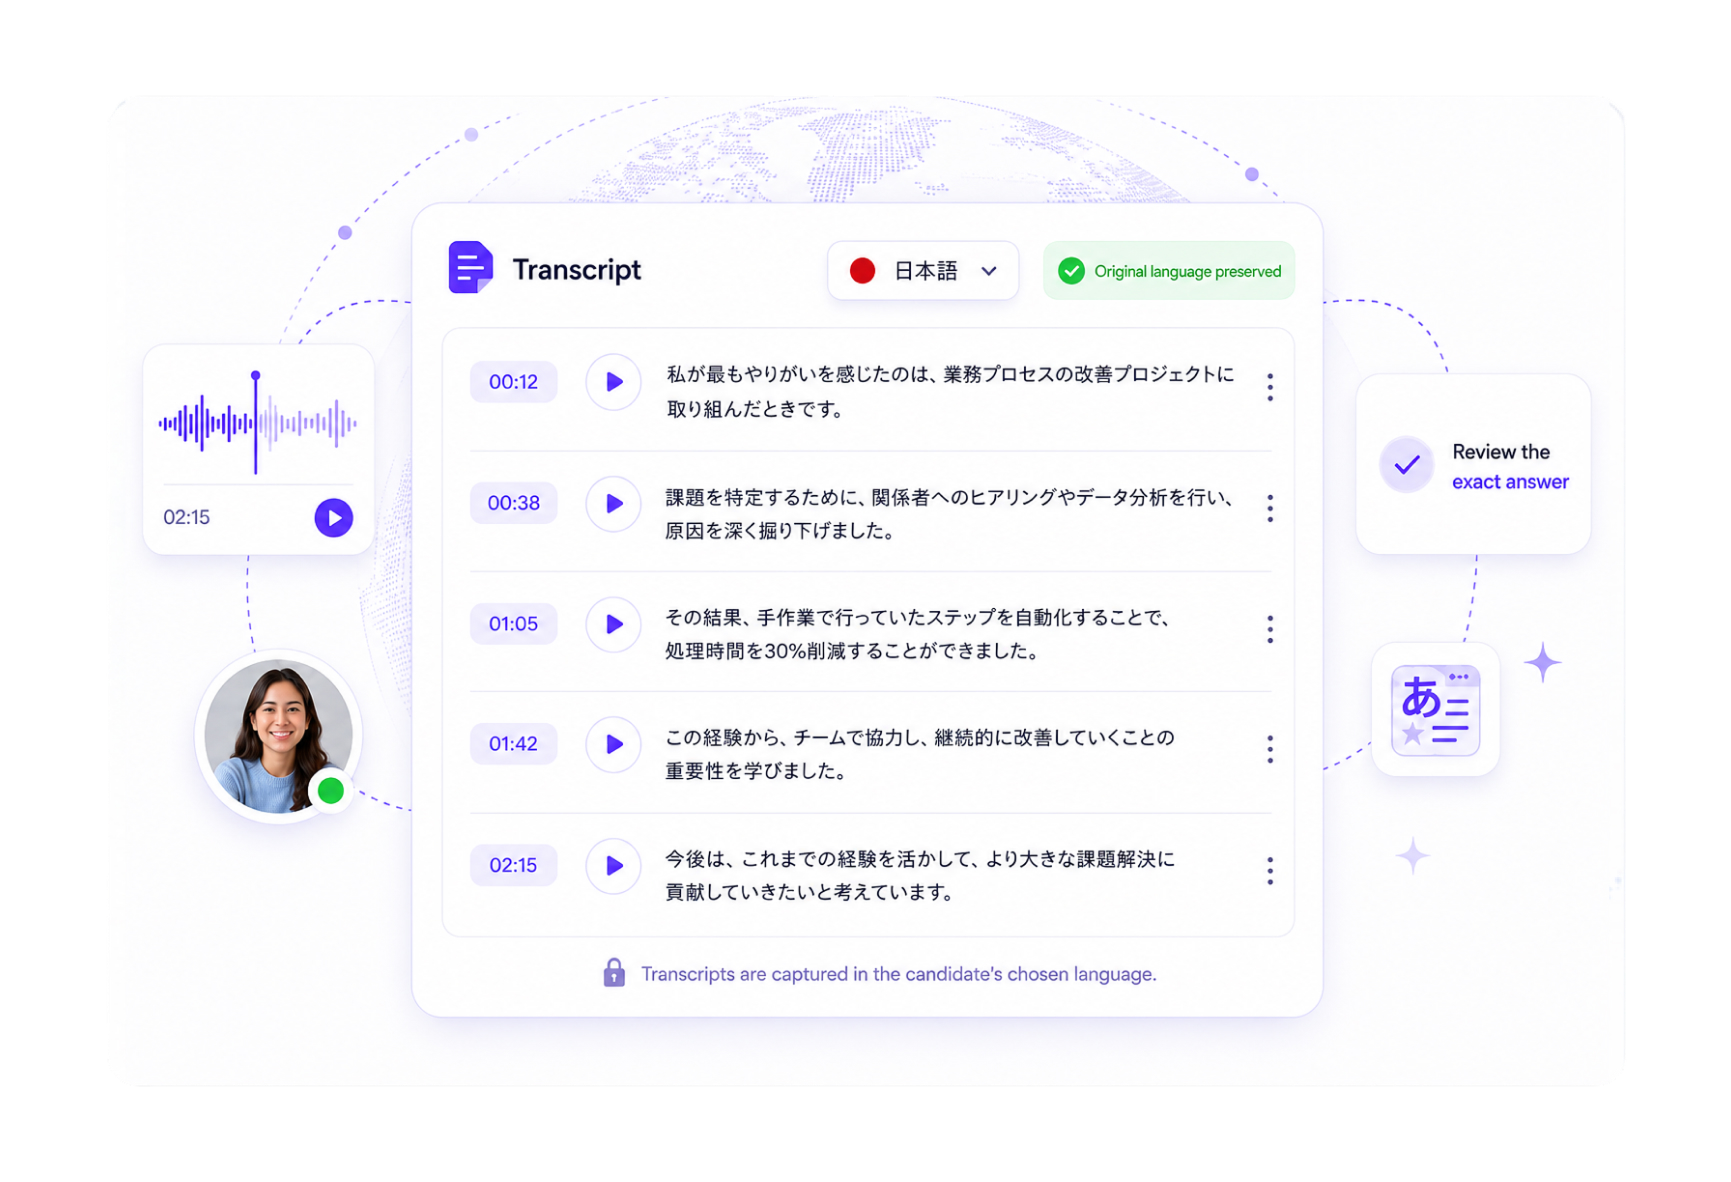Click the 01:42 timestamp badge
This screenshot has width=1731, height=1182.
513,744
